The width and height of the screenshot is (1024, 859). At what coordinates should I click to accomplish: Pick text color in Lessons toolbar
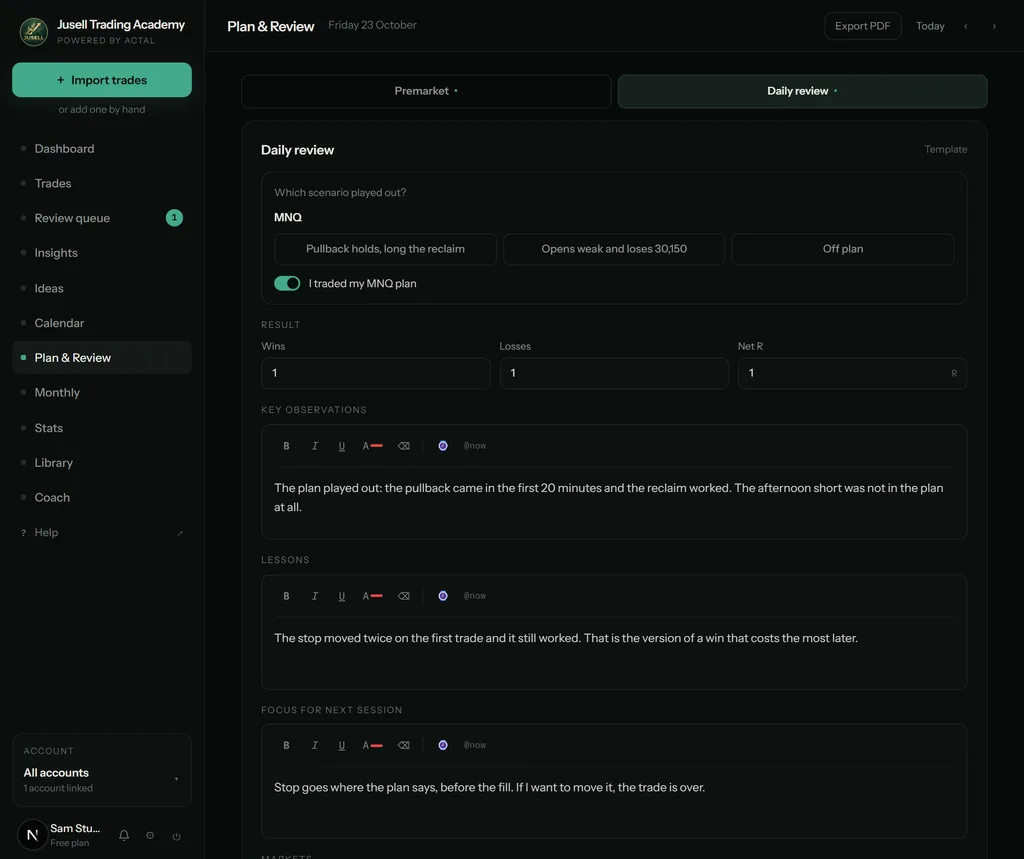(372, 596)
